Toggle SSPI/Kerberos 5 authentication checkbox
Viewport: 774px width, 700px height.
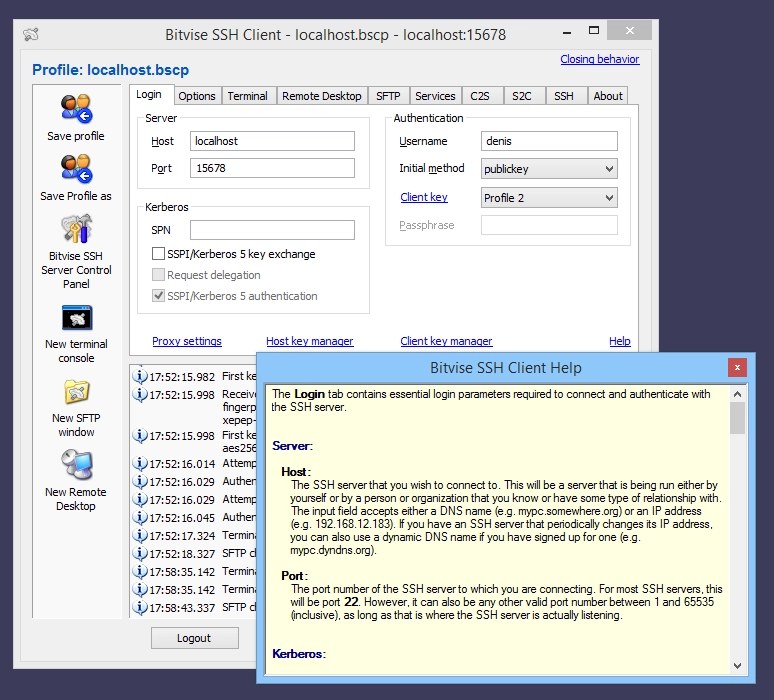pos(158,296)
